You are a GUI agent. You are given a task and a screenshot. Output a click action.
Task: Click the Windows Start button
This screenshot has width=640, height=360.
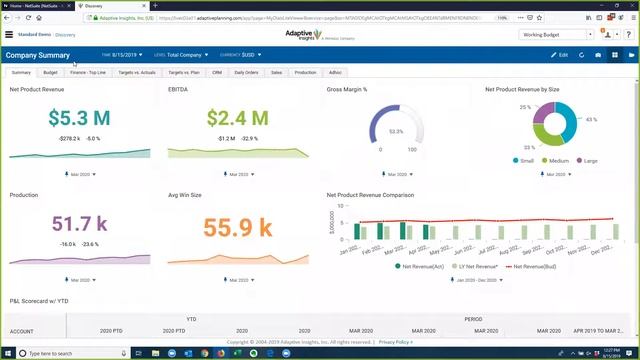[8, 353]
